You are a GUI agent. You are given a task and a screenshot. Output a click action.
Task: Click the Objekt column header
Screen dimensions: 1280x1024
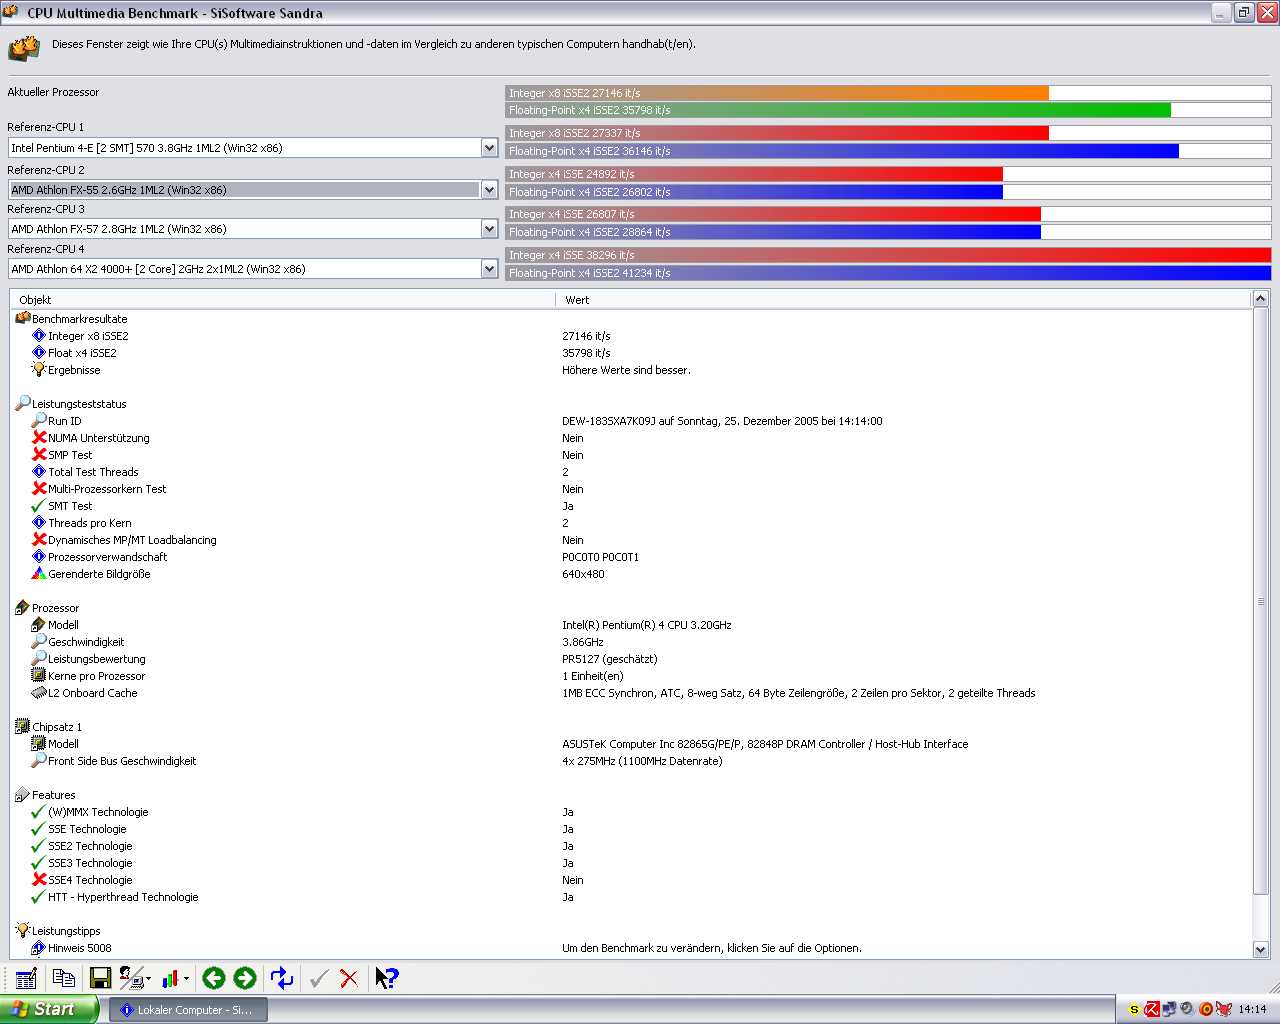[x=282, y=300]
